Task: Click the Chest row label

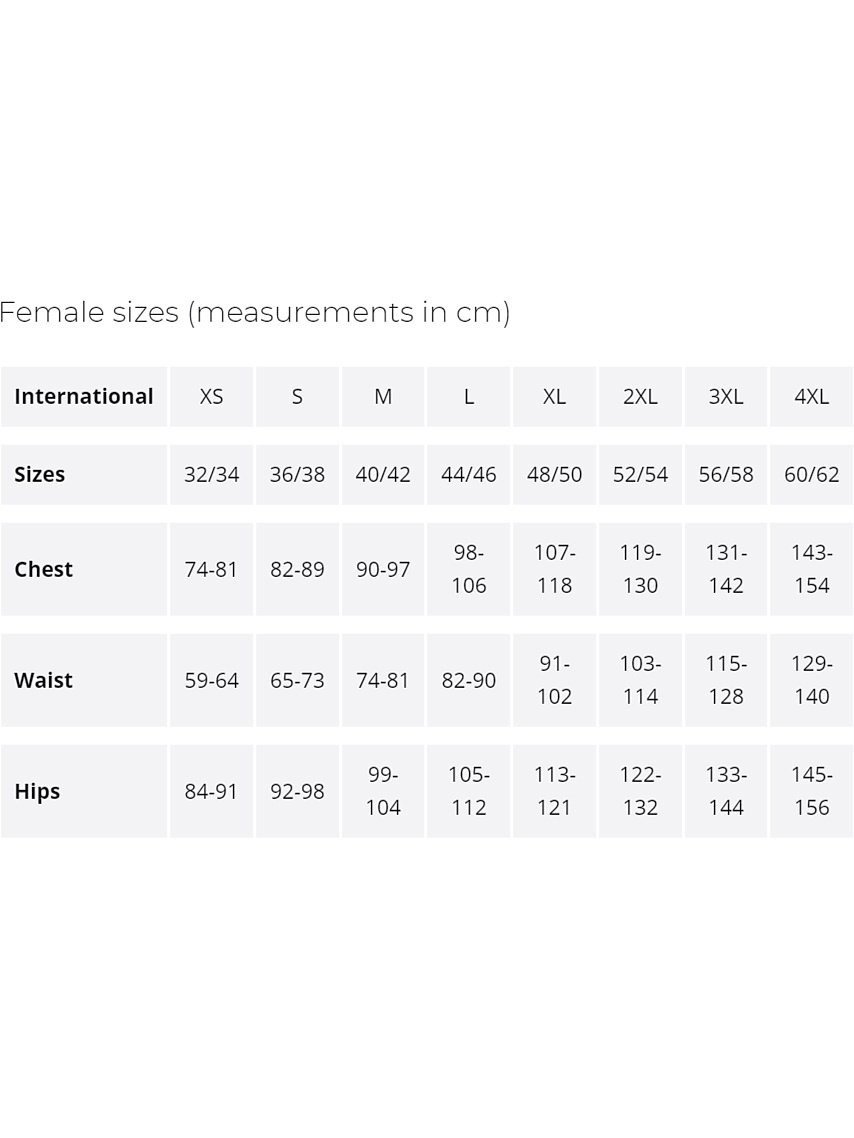Action: click(44, 569)
